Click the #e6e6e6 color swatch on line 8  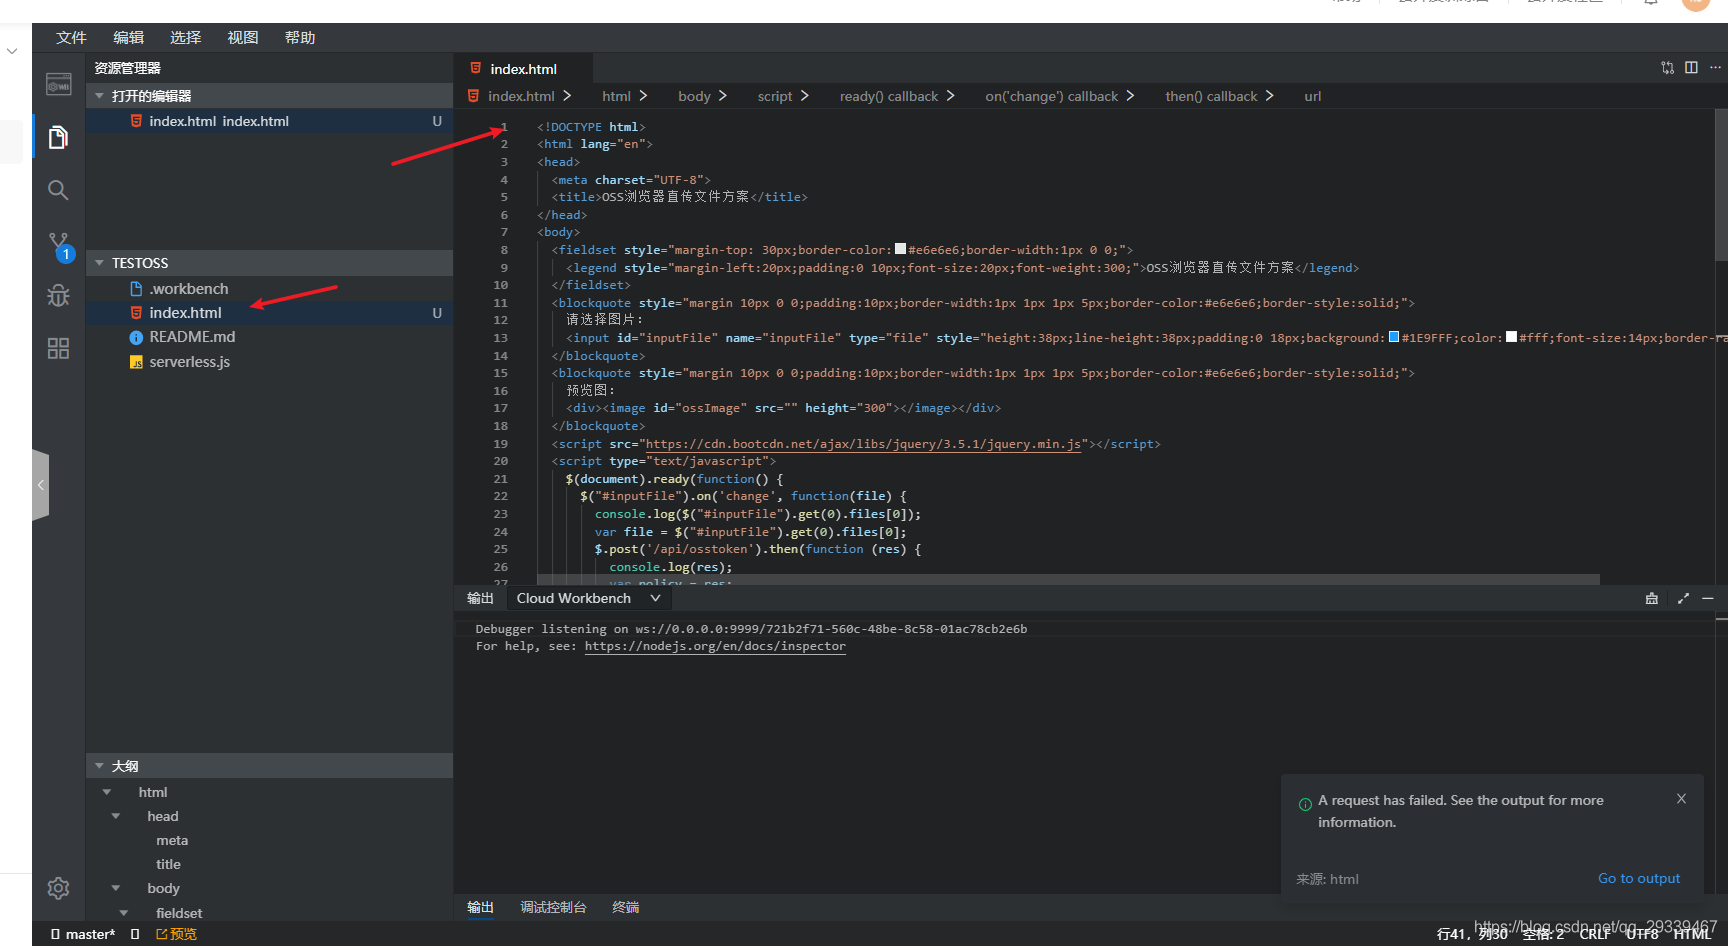(x=900, y=249)
